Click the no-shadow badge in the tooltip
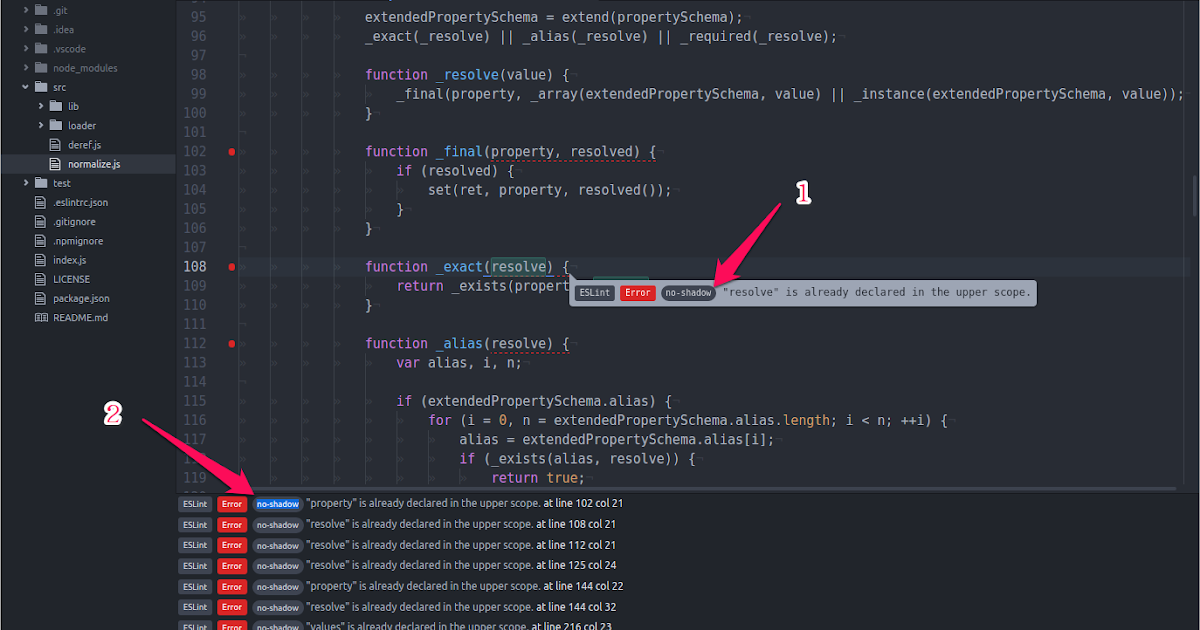 point(688,293)
